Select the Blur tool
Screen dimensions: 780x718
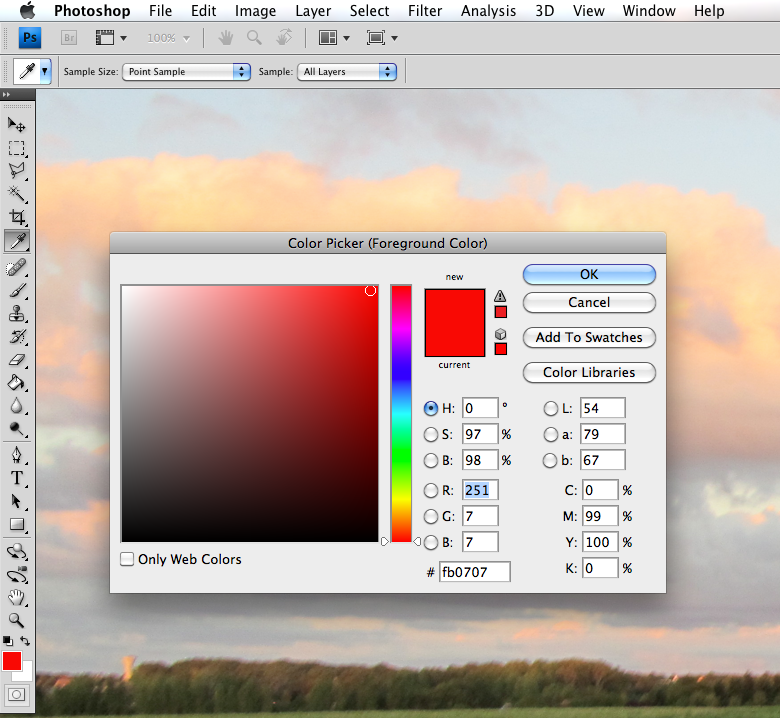coord(16,406)
